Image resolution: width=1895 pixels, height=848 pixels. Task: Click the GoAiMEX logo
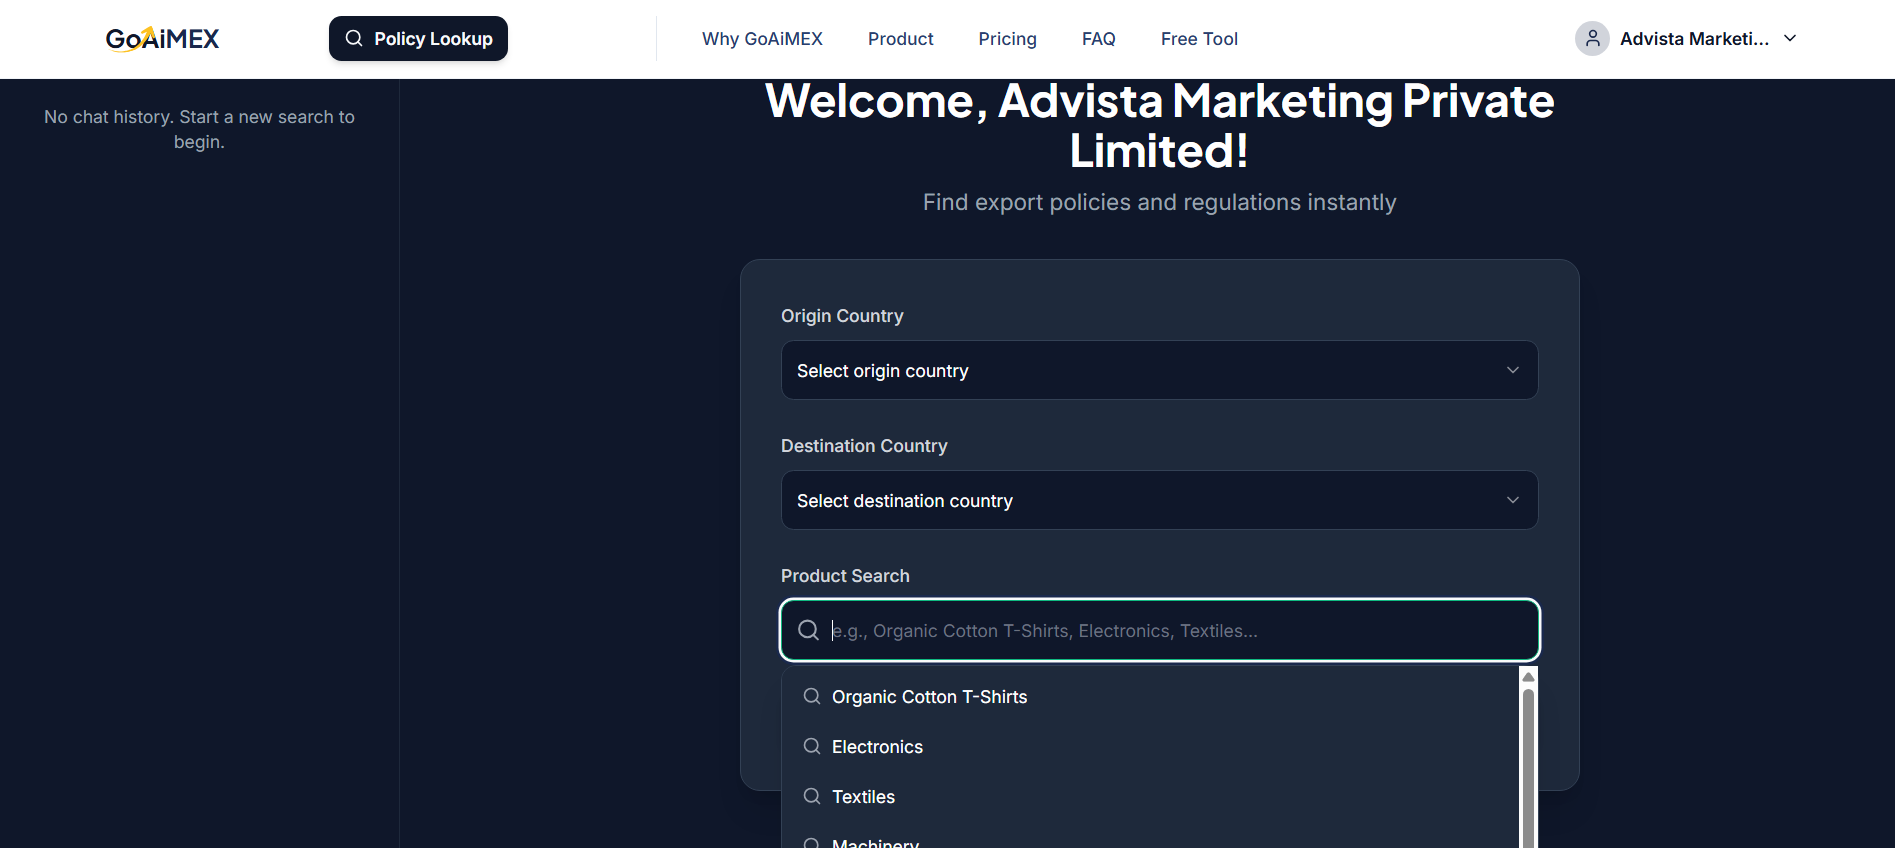(x=163, y=39)
